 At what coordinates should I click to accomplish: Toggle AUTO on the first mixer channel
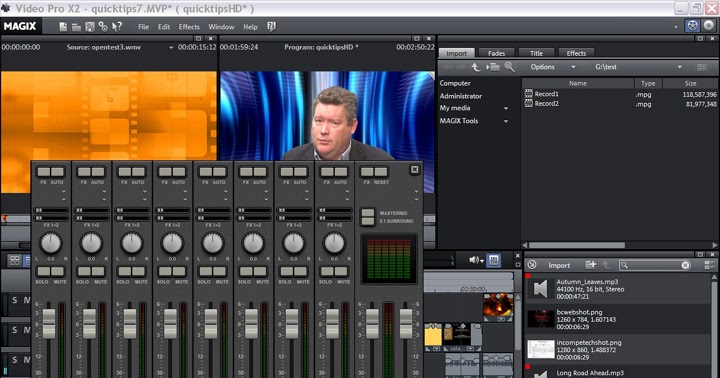click(x=57, y=172)
